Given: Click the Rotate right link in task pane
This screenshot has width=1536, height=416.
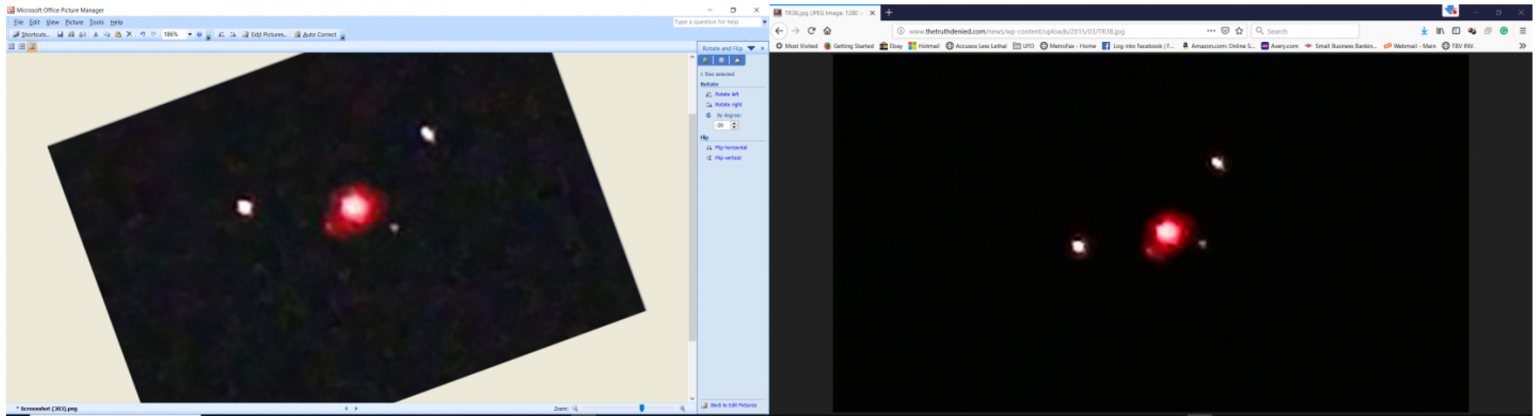Looking at the screenshot, I should click(729, 105).
